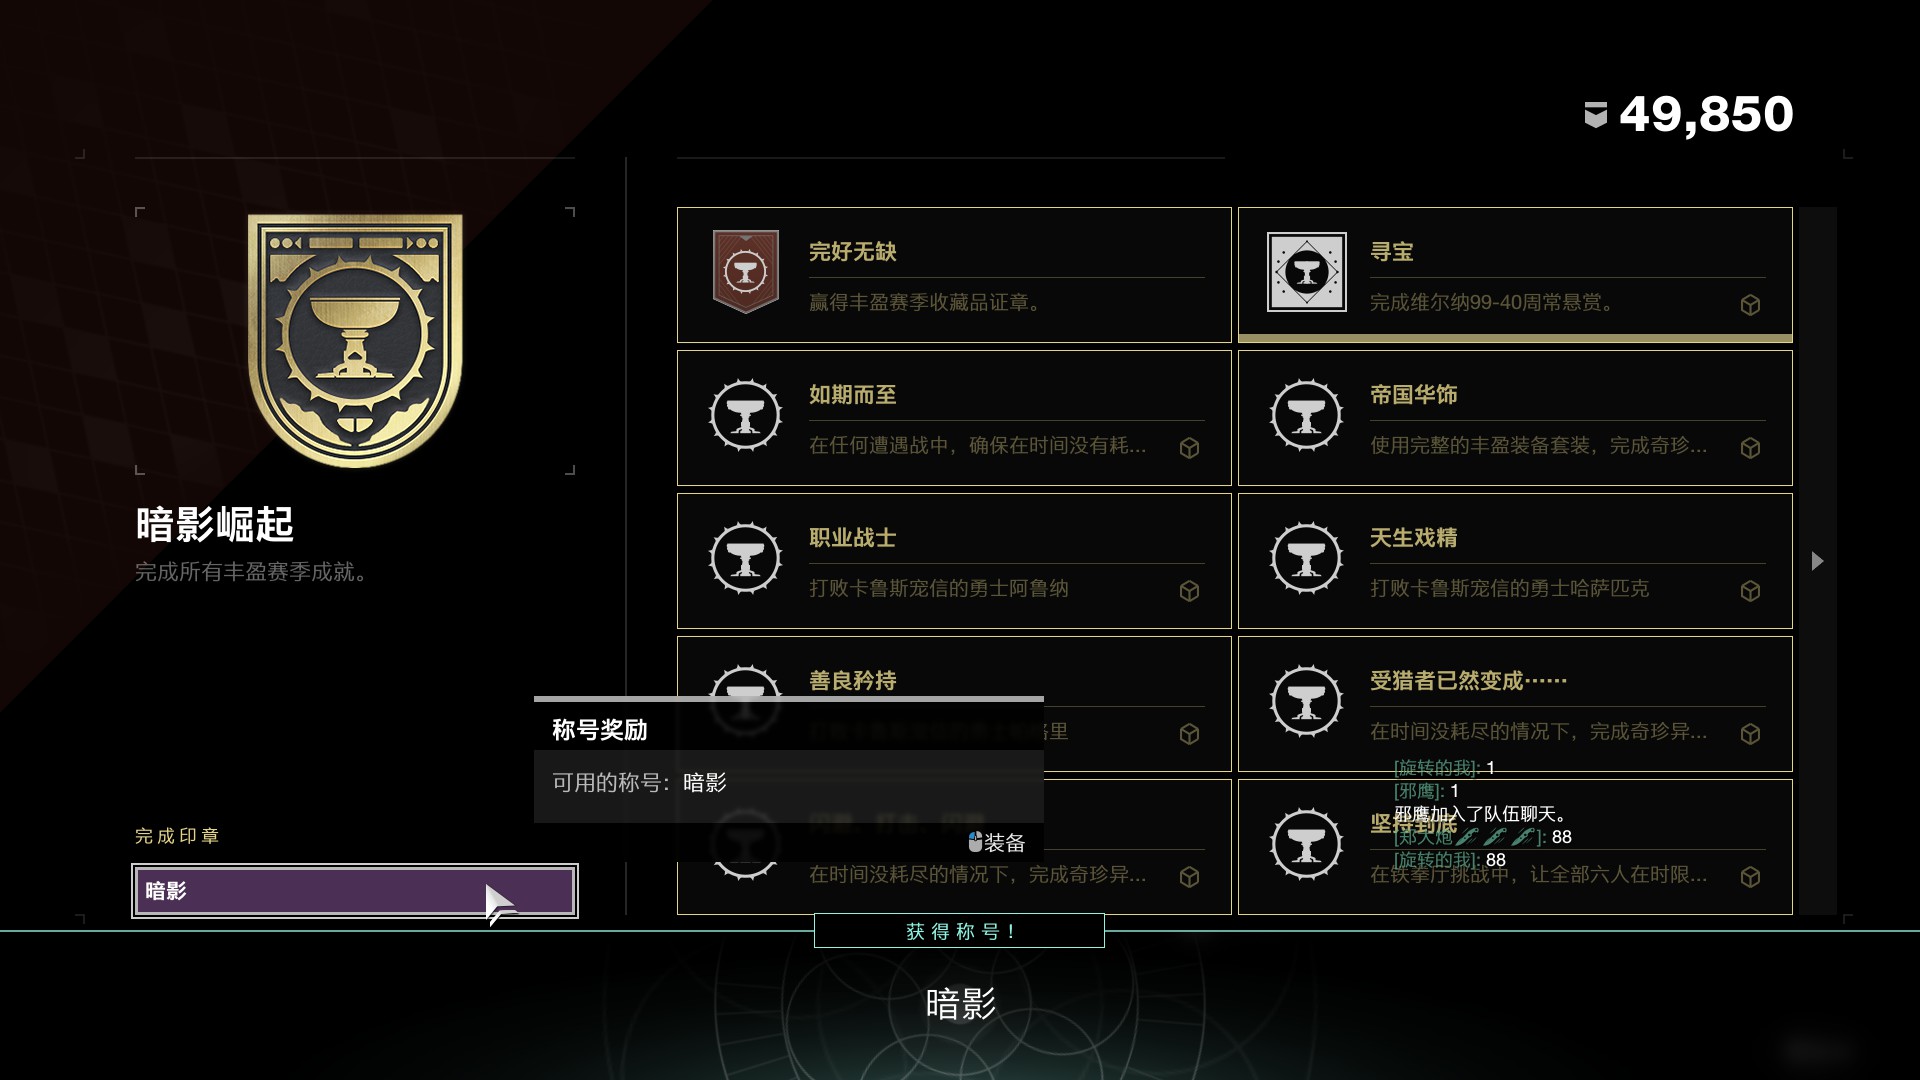Click the 如期而至 chalice gear icon
The image size is (1920, 1080).
(745, 415)
